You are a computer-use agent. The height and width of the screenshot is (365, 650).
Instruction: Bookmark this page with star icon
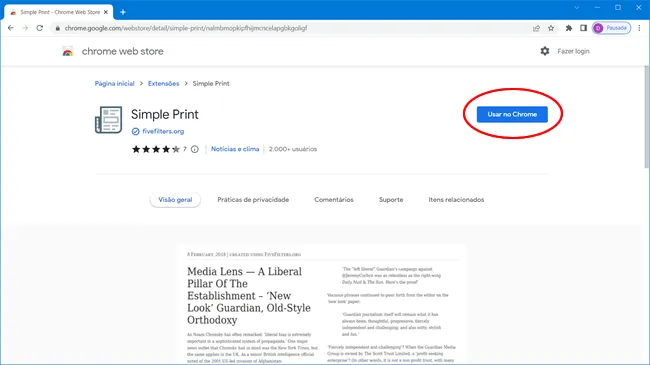(x=551, y=28)
